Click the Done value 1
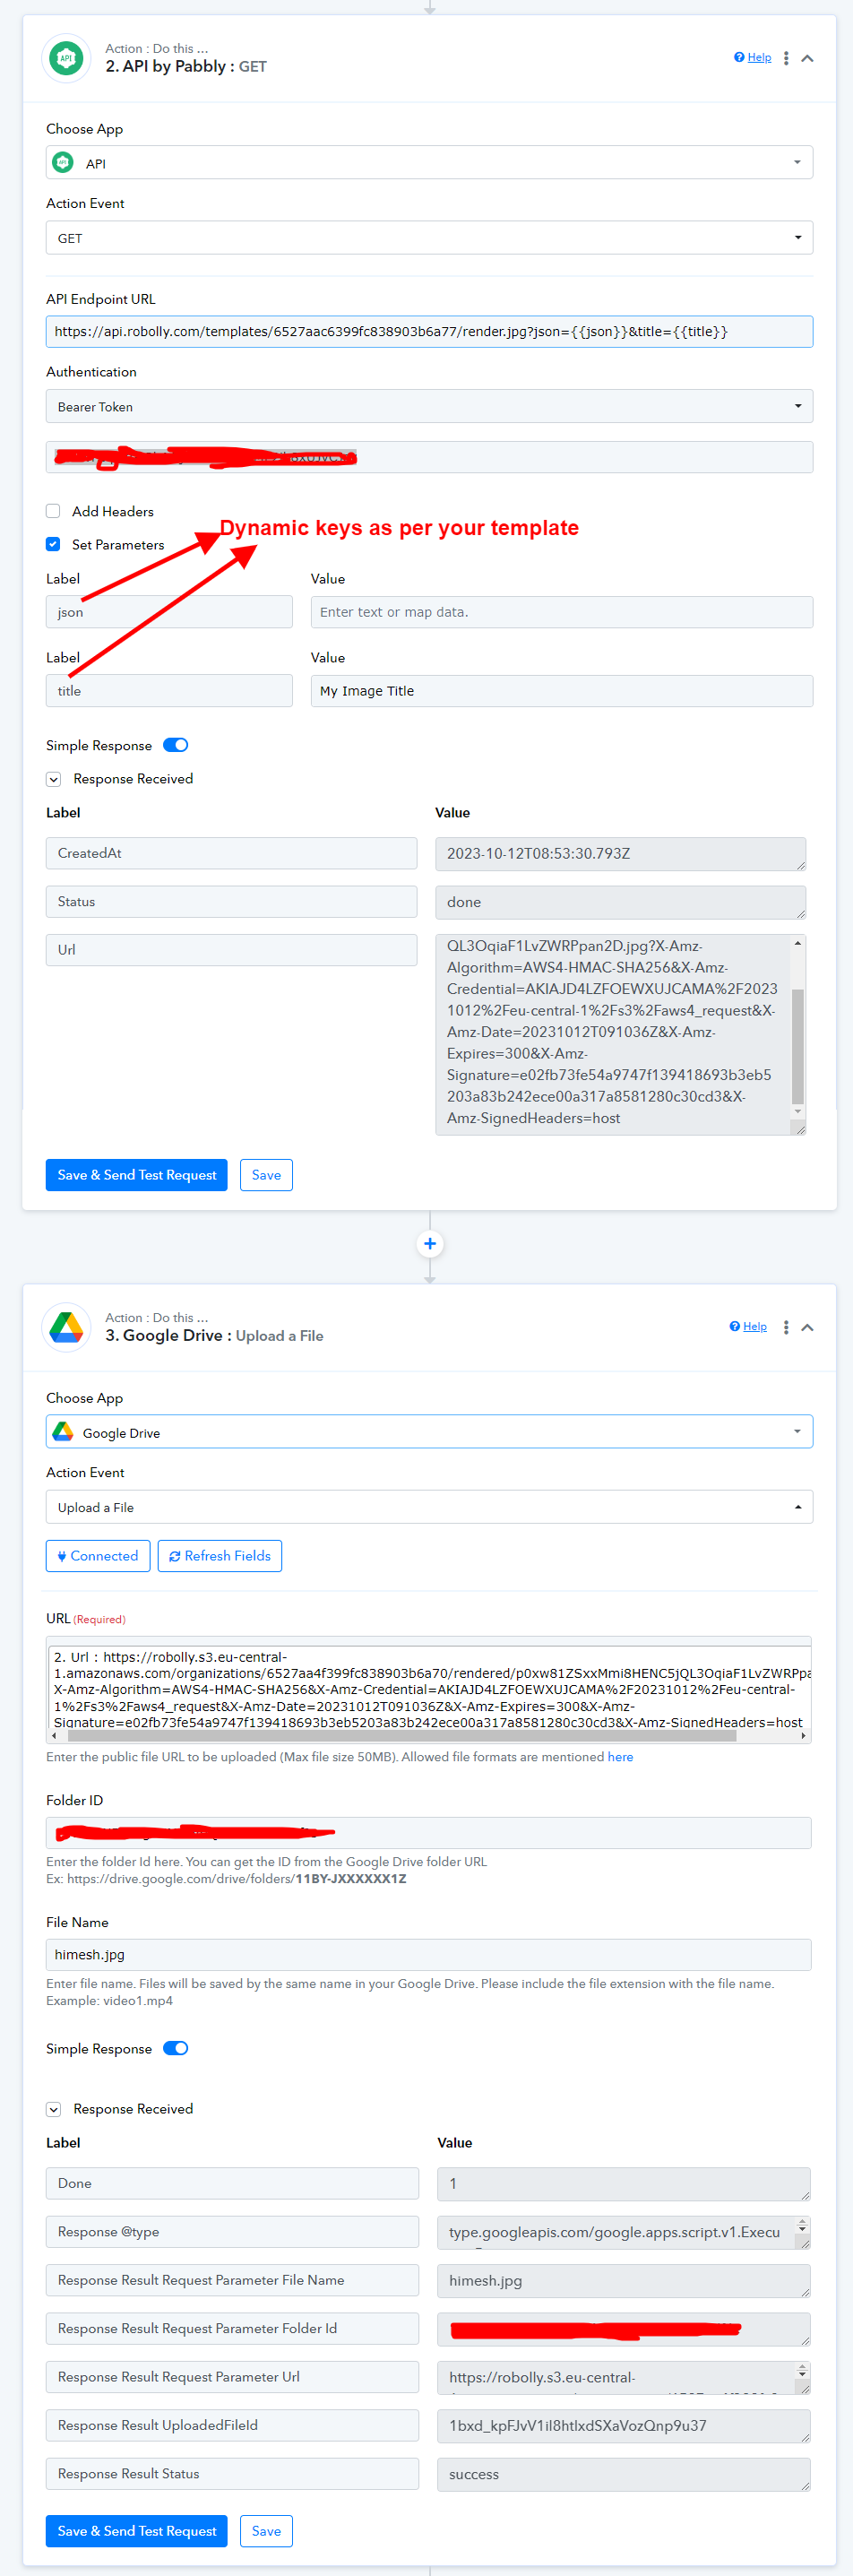 pos(623,2183)
